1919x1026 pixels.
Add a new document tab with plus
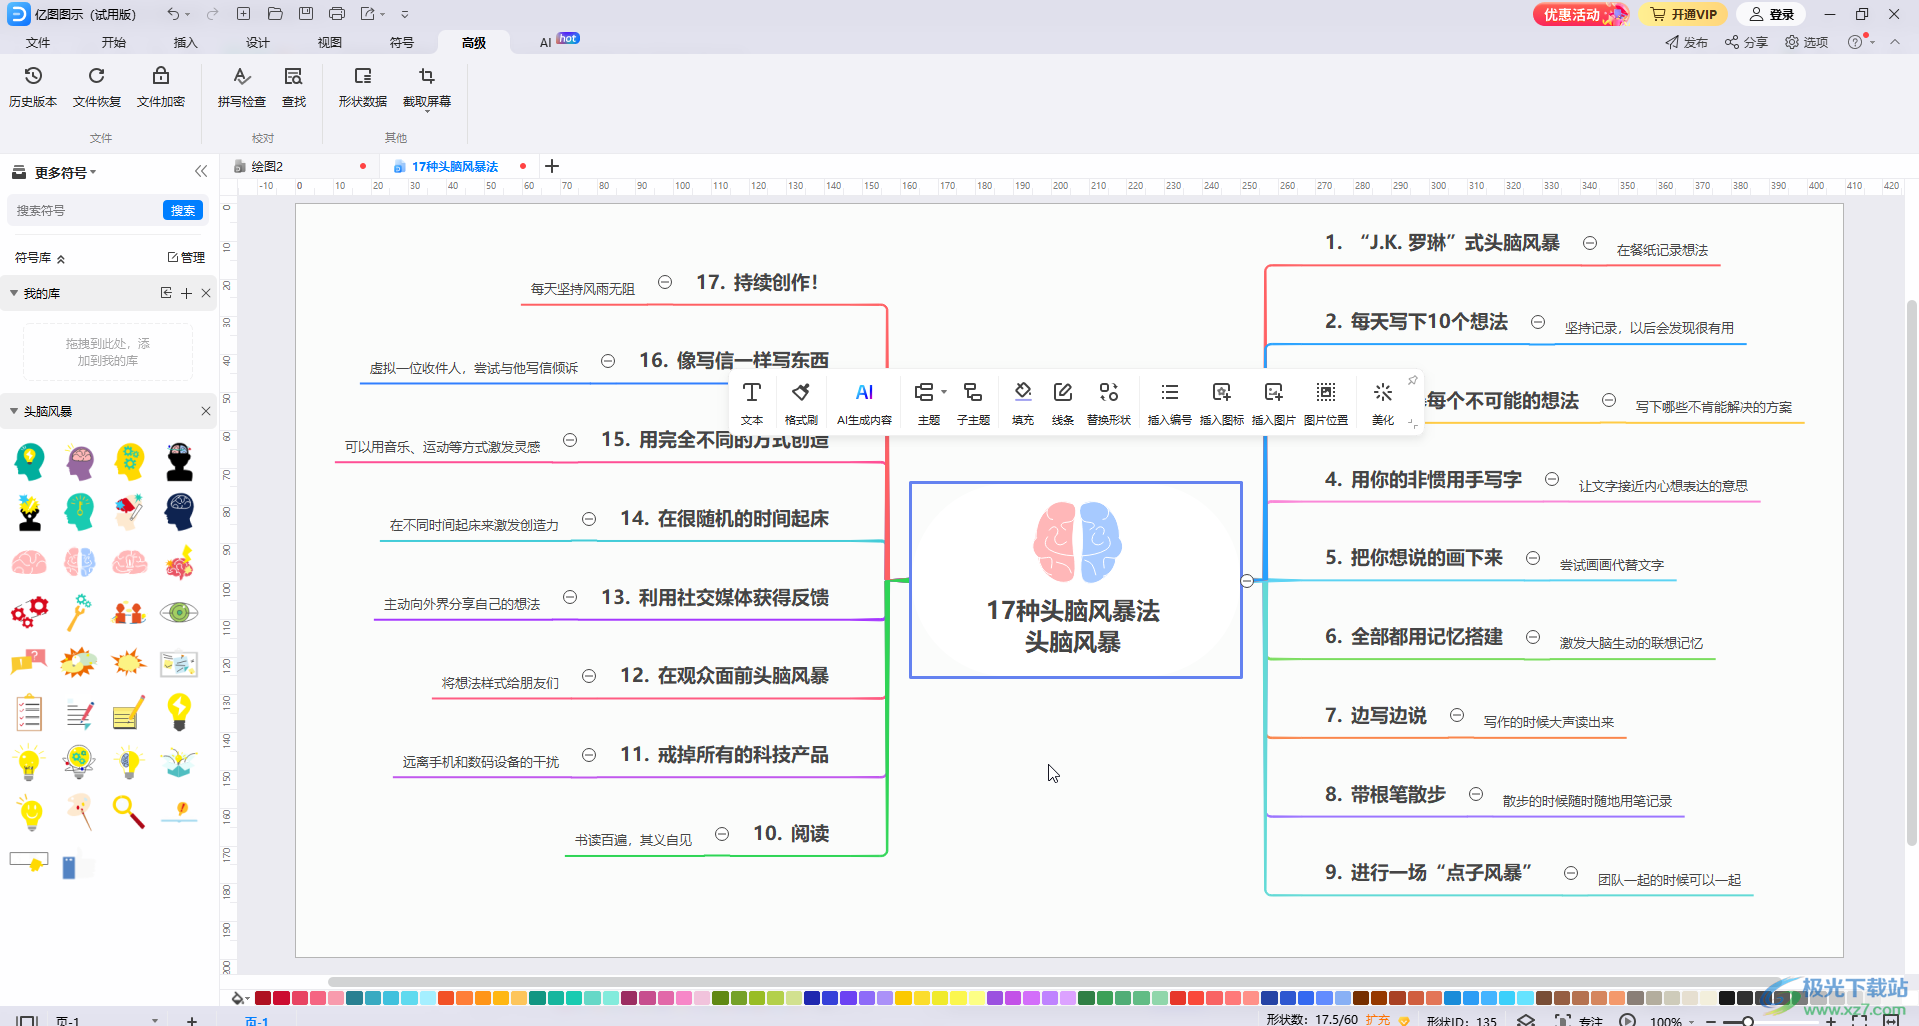552,166
